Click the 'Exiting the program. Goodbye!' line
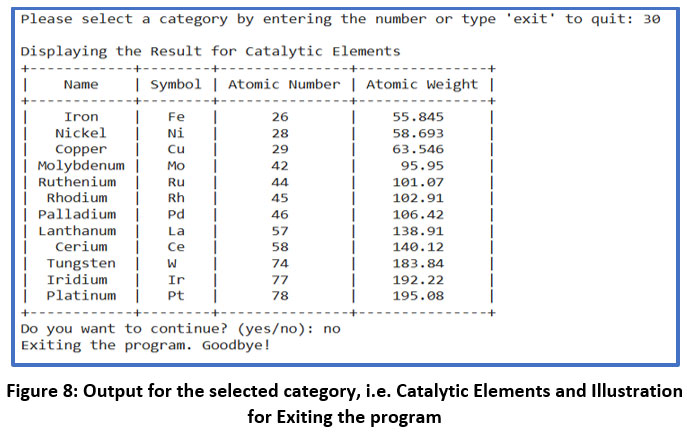Image resolution: width=687 pixels, height=436 pixels. [145, 345]
